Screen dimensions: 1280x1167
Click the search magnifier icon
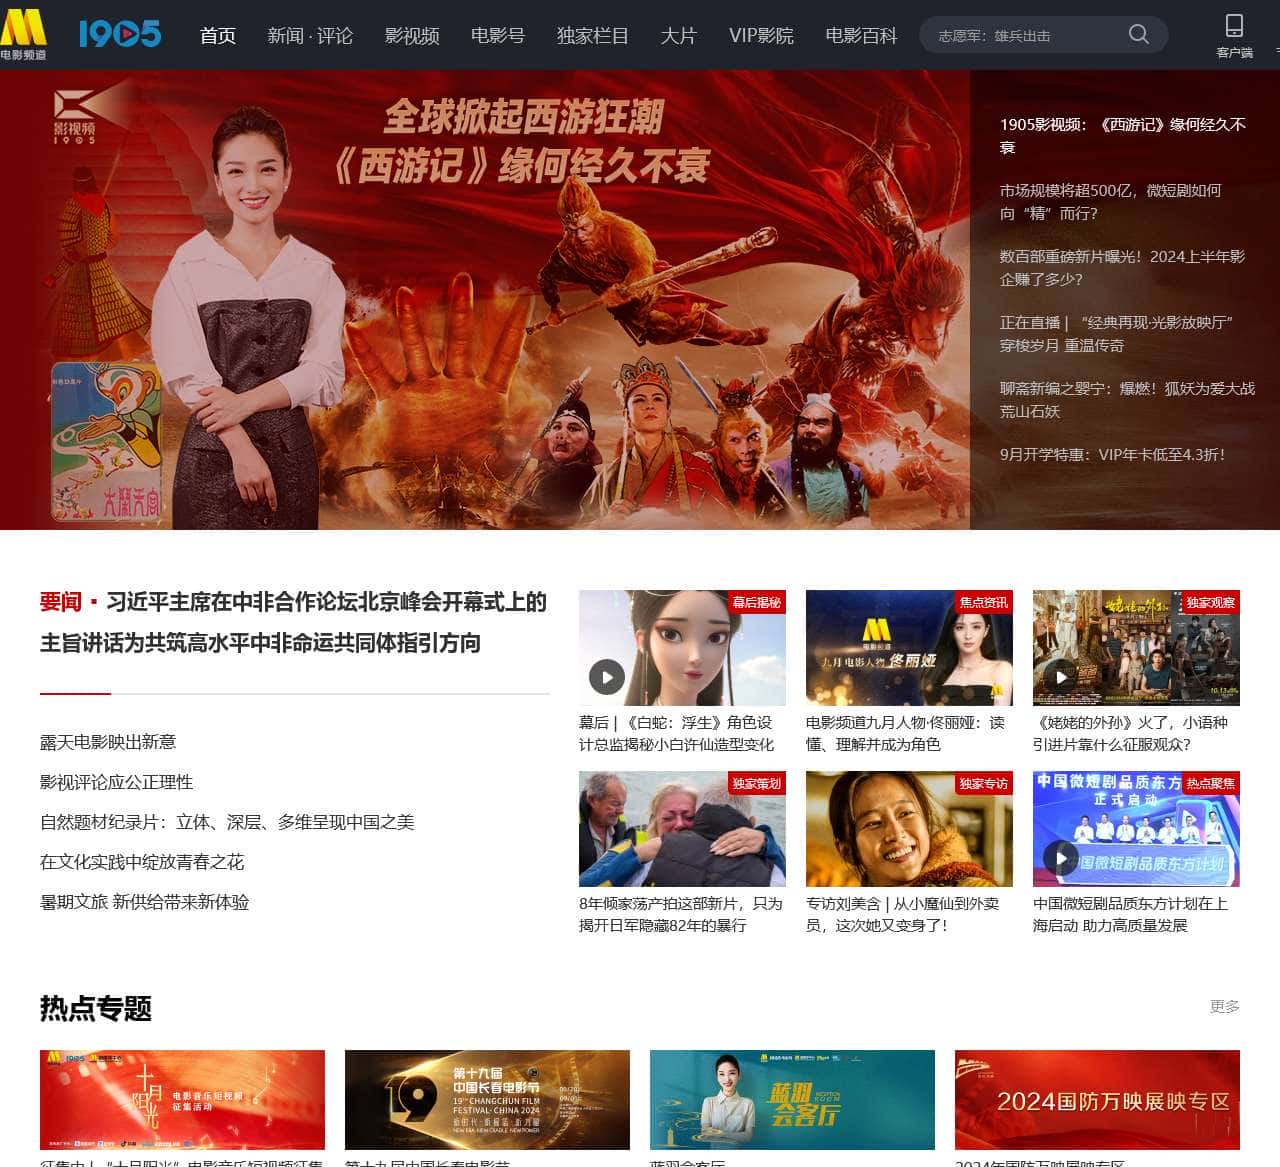click(1138, 35)
